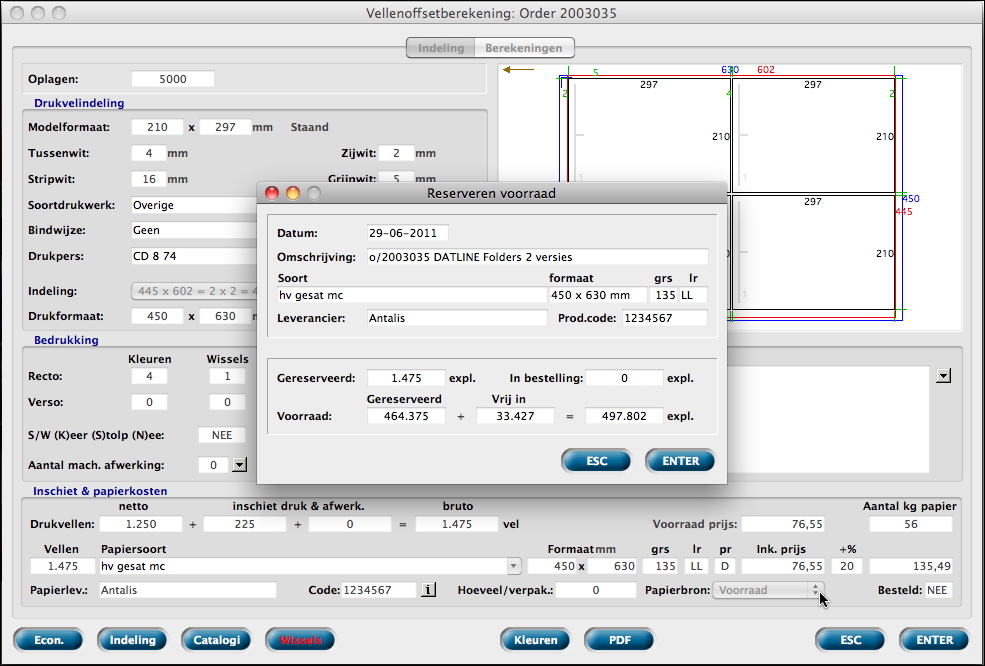985x666 pixels.
Task: Click Drukformaat field 450
Action: click(x=158, y=316)
